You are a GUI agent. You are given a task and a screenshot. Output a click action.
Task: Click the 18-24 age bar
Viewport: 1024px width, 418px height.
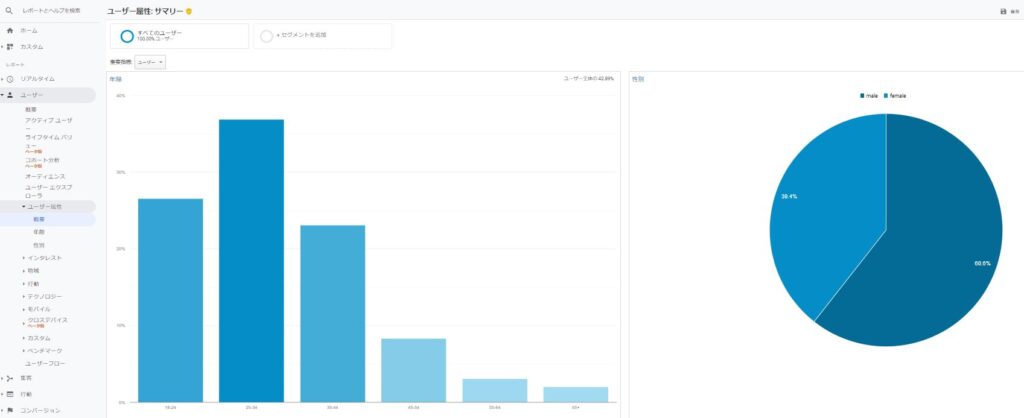[170, 300]
